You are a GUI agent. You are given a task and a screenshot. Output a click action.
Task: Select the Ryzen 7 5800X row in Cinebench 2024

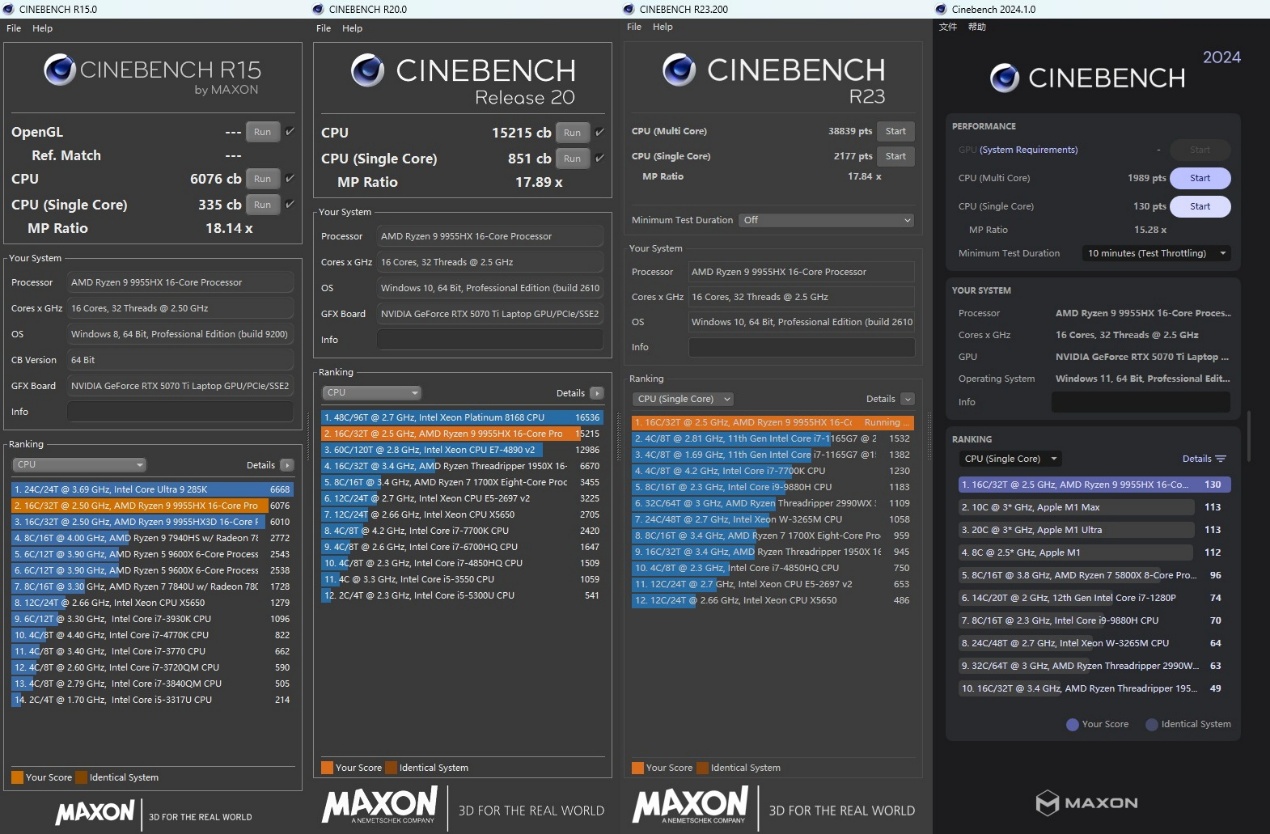pos(1094,575)
